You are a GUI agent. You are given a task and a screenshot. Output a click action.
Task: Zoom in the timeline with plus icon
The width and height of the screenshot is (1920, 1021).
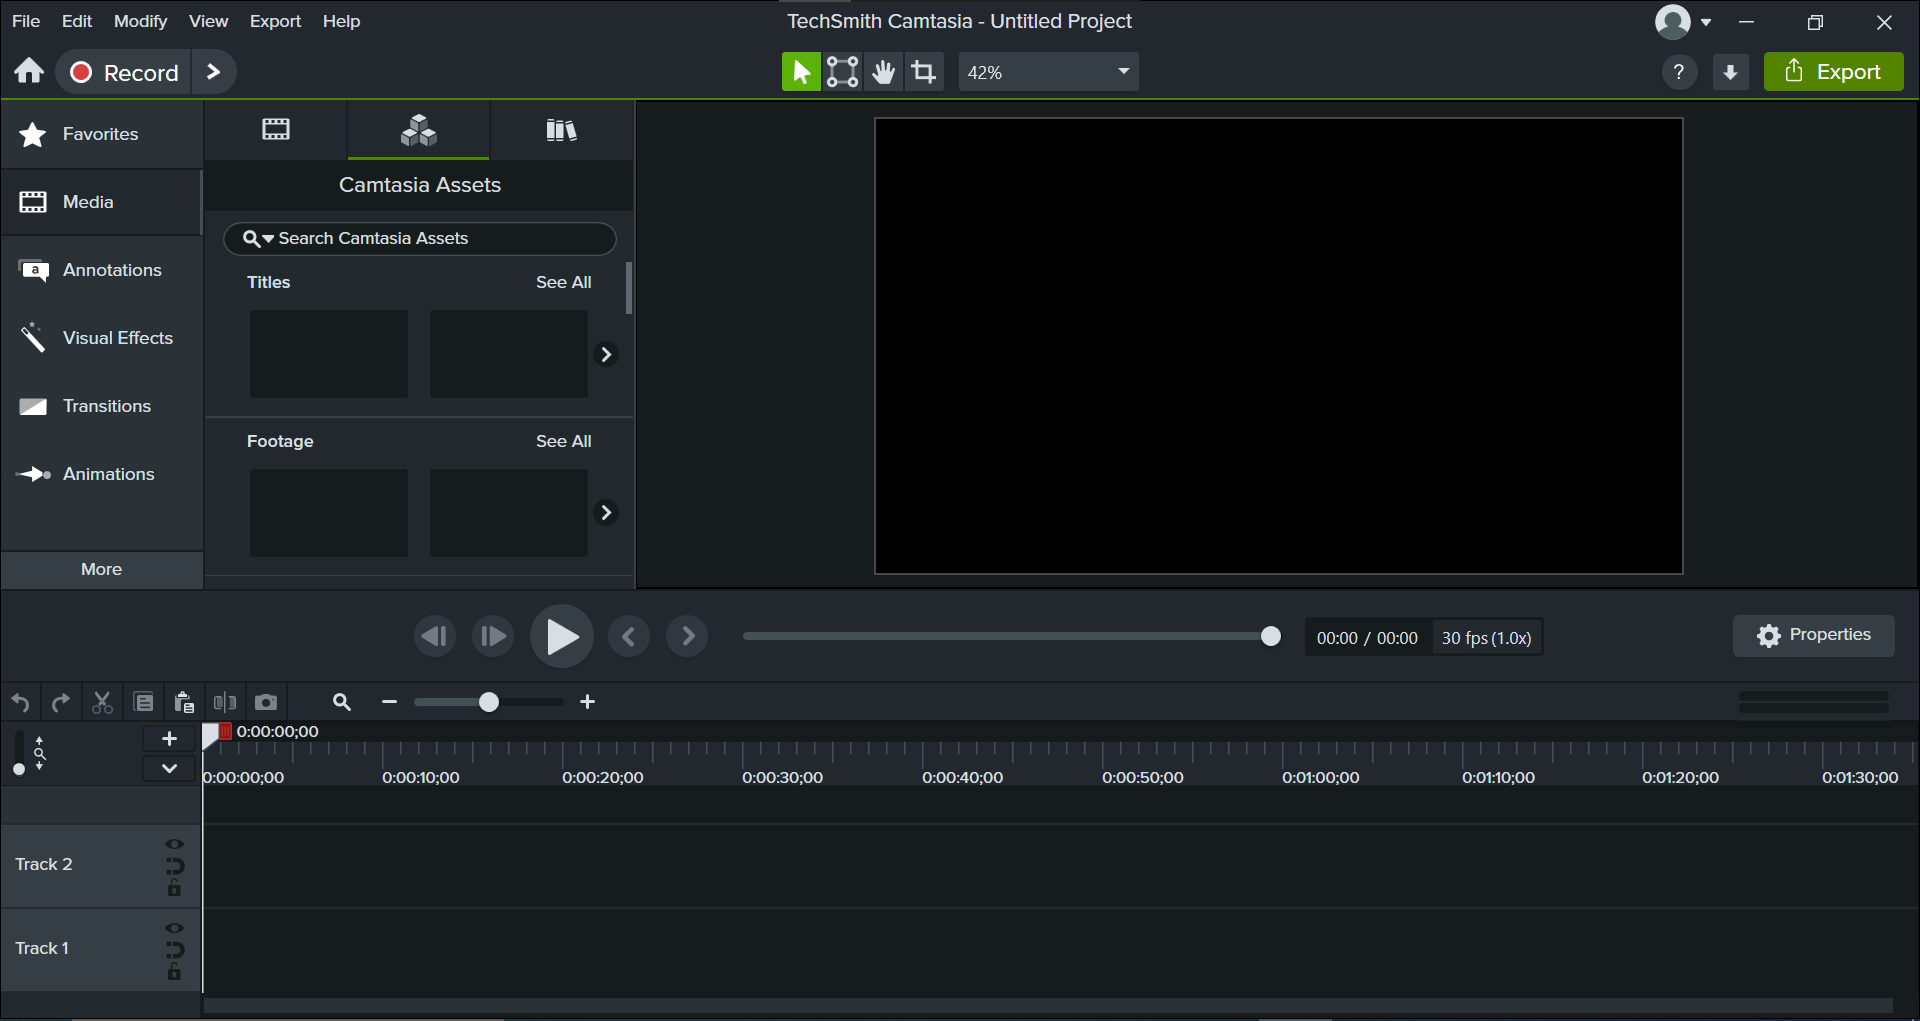click(588, 702)
